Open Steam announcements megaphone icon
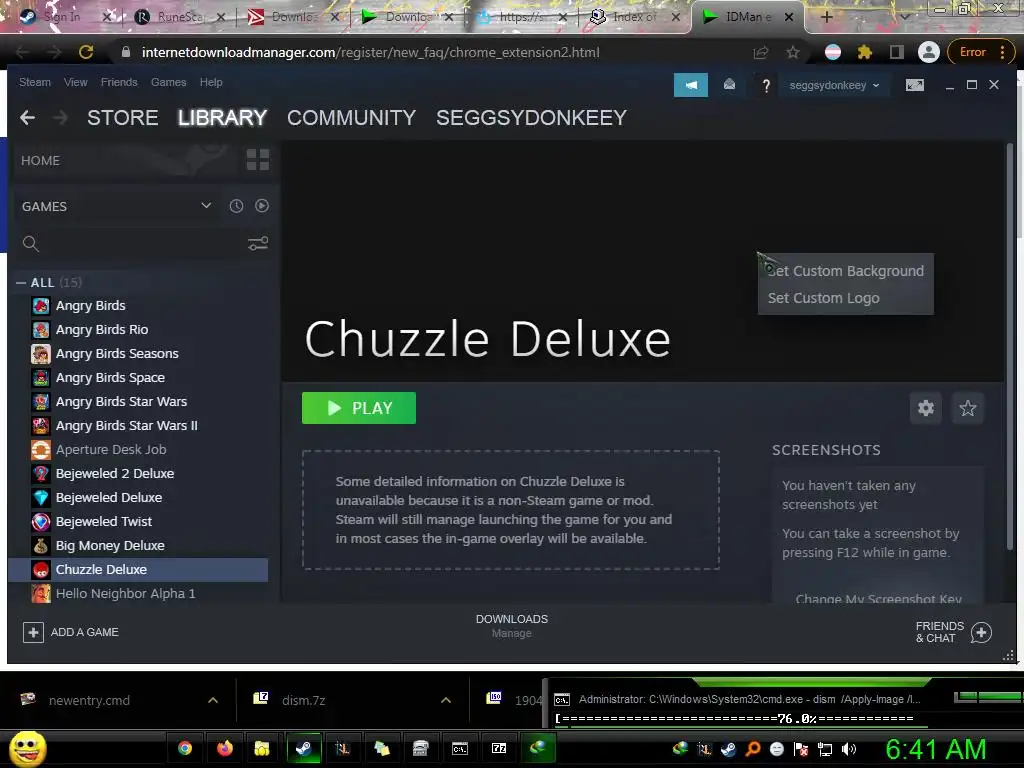This screenshot has height=768, width=1024. coord(690,85)
